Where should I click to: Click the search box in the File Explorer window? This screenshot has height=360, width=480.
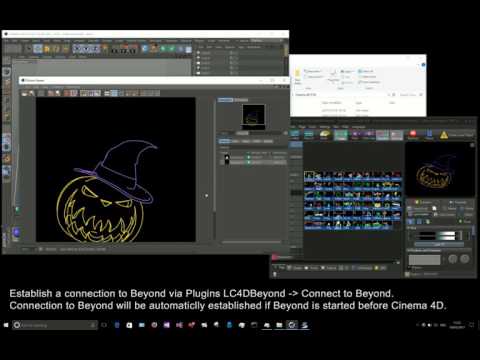click(x=411, y=95)
